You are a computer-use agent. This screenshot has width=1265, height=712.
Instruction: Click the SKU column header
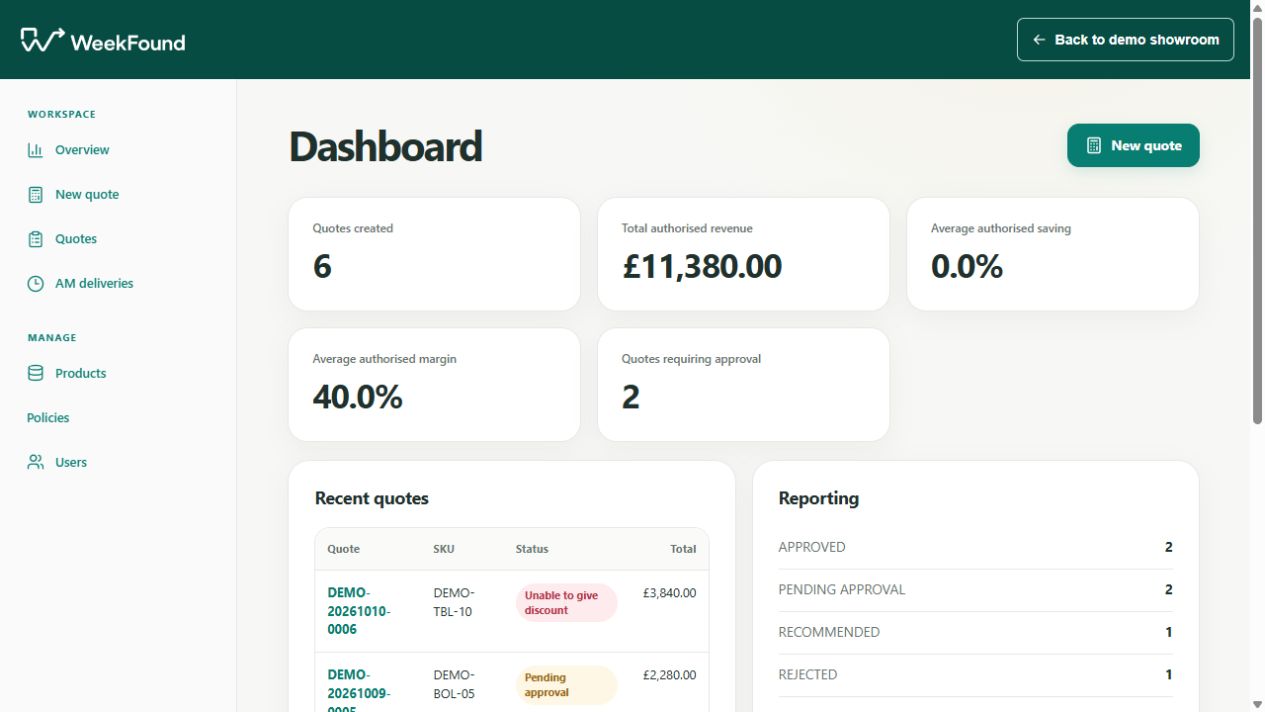(x=443, y=549)
